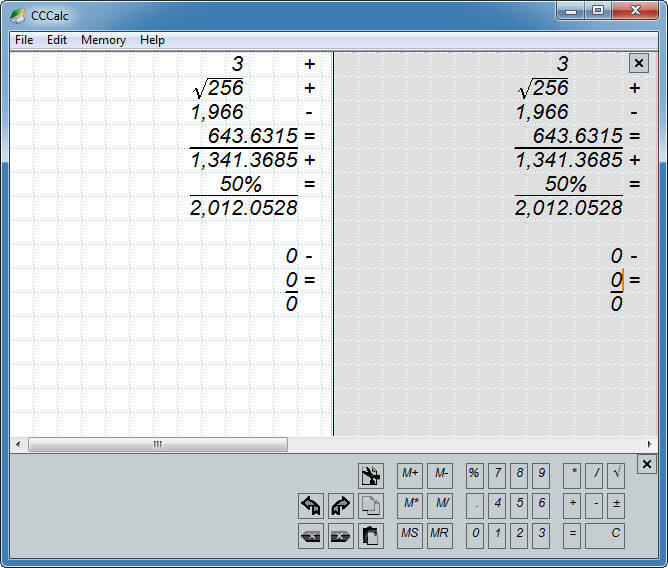668x568 pixels.
Task: Click the decimal point key
Action: (475, 506)
